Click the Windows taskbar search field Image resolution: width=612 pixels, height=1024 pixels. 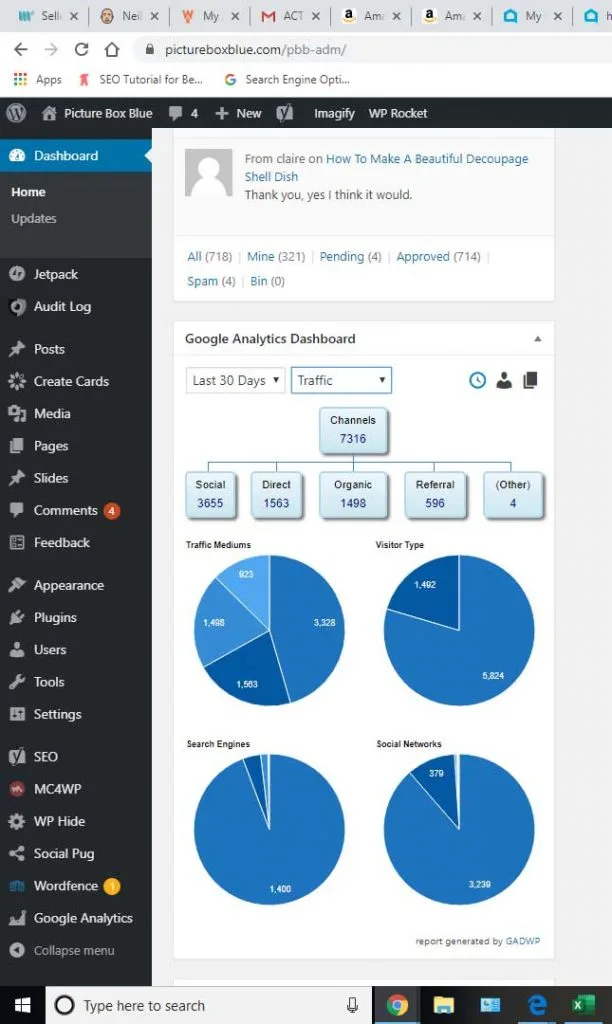tap(200, 1005)
